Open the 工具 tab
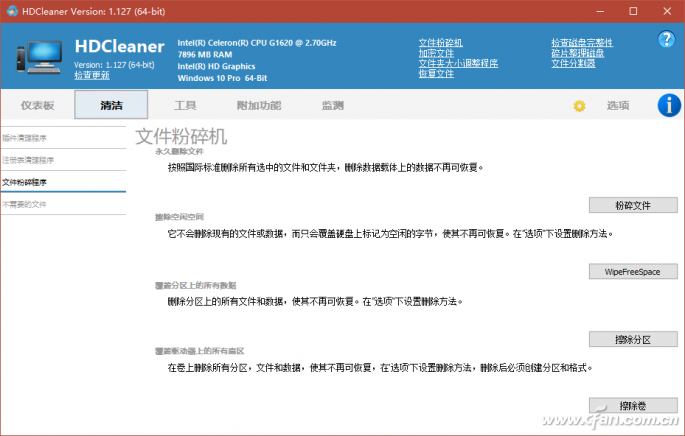Viewport: 685px width, 436px height. pos(185,105)
